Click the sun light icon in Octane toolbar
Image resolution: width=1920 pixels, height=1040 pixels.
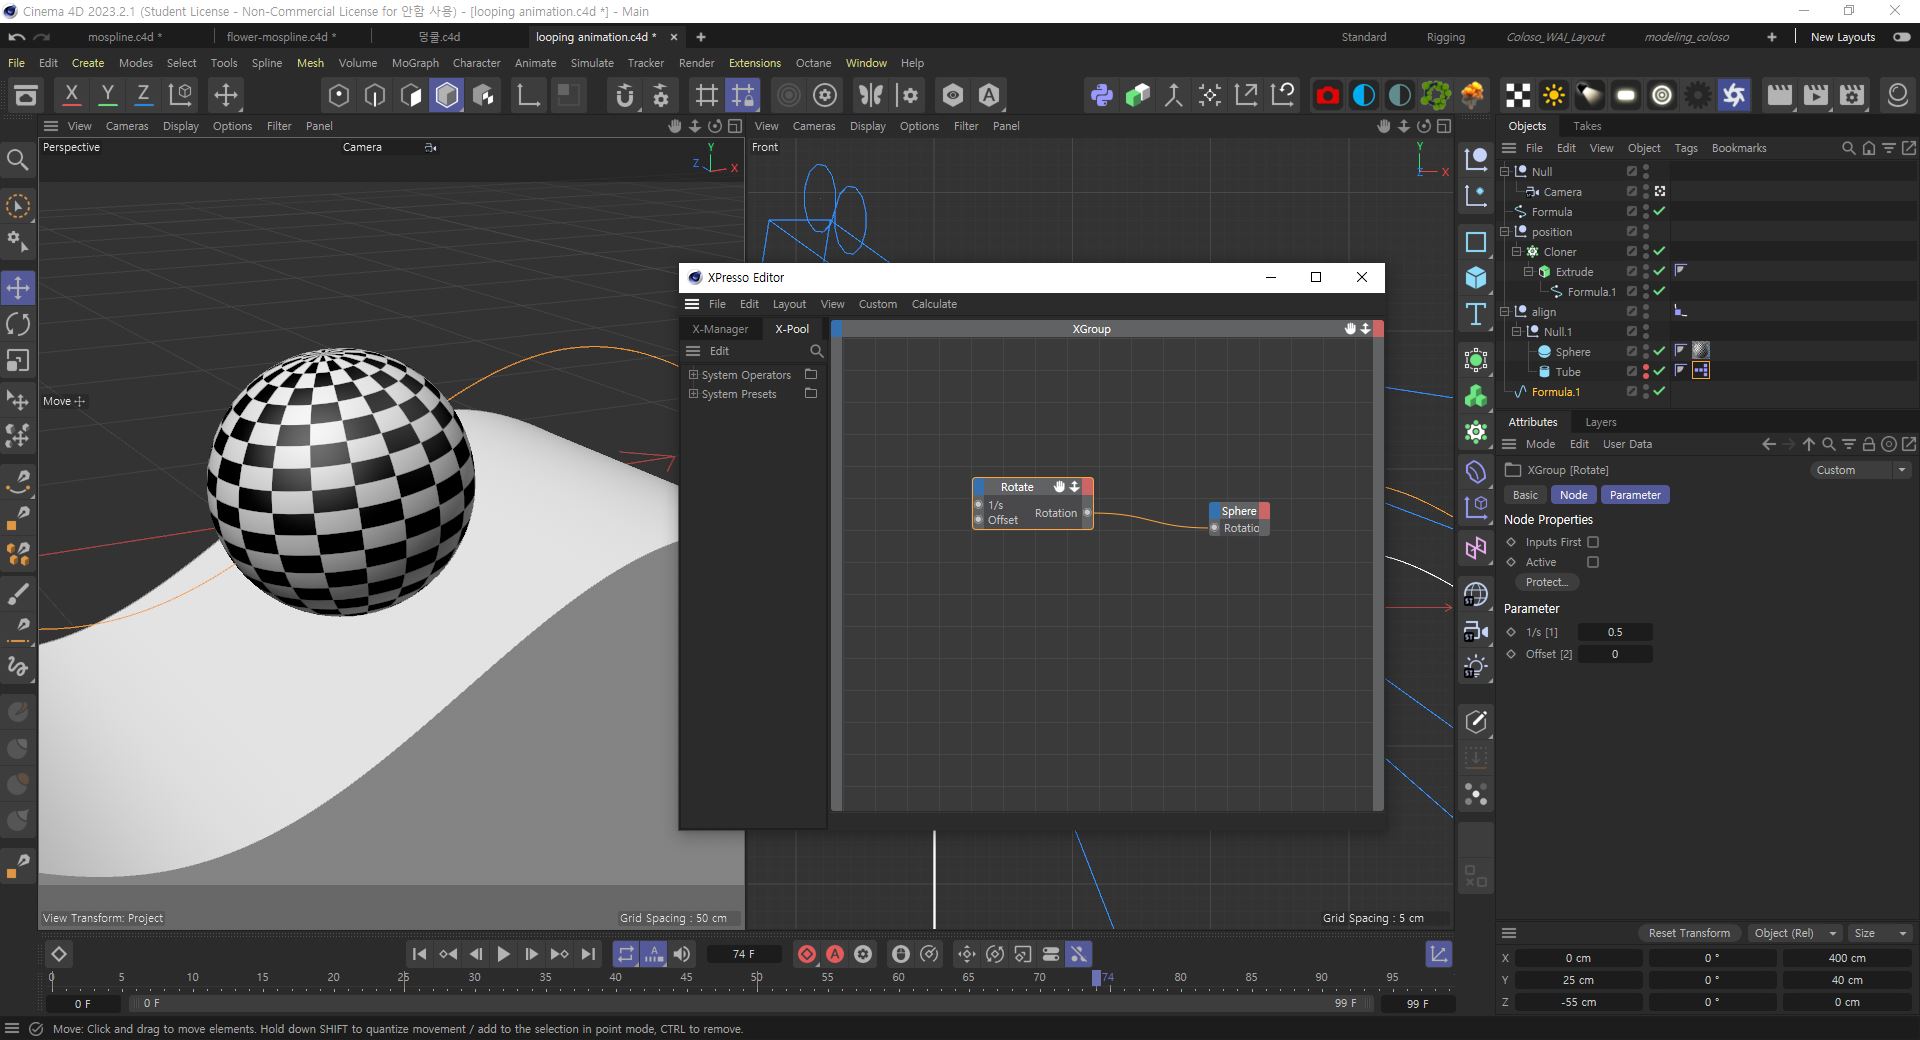tap(1554, 95)
